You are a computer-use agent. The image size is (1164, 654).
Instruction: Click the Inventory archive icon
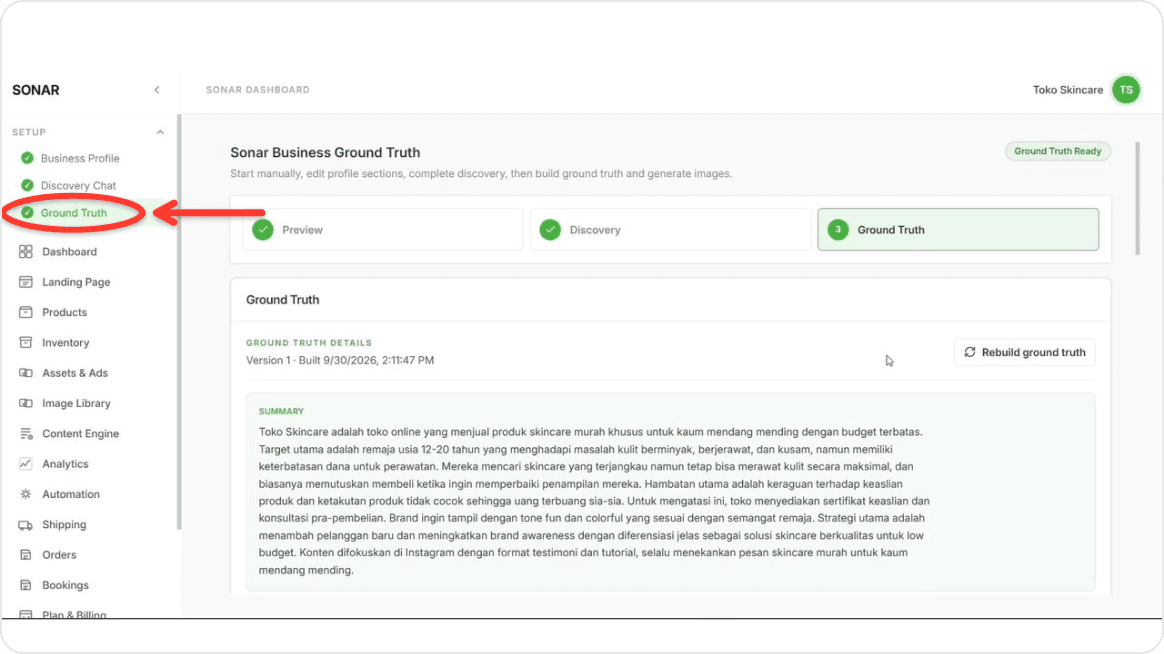[x=26, y=343]
